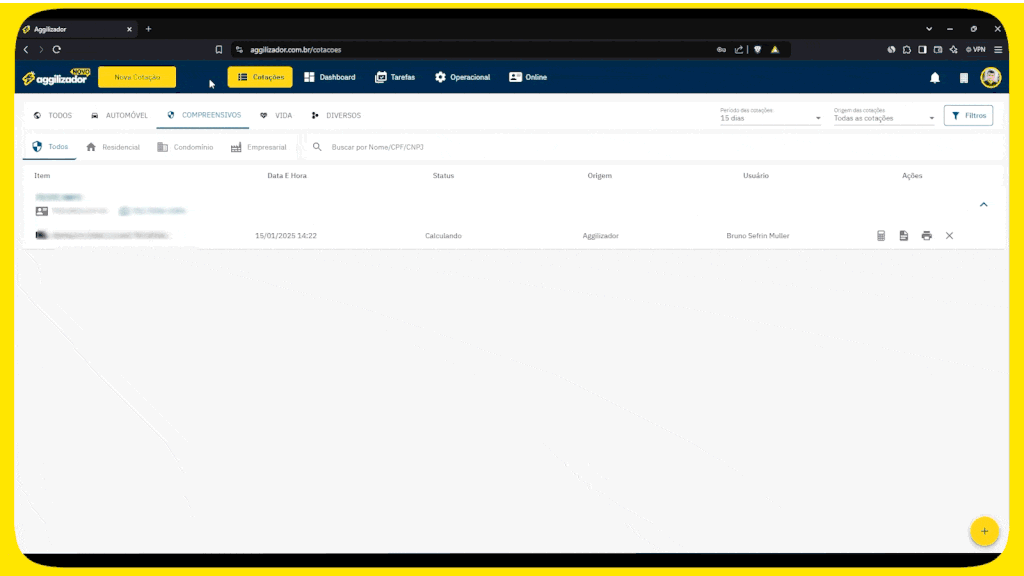Bookmark the page via the address bar icon
The height and width of the screenshot is (576, 1024).
[x=219, y=49]
